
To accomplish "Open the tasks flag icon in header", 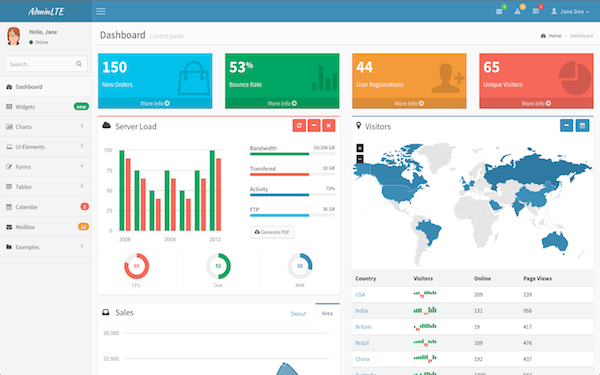I will coord(536,11).
